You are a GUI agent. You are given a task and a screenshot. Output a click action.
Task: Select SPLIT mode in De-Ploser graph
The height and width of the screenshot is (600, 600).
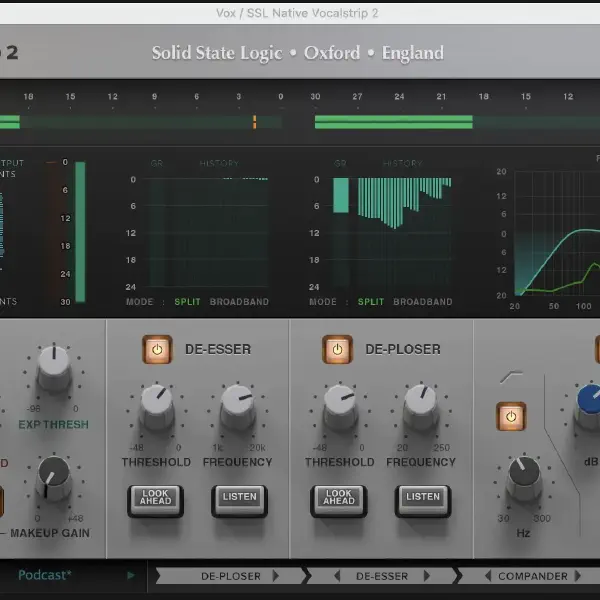(x=371, y=302)
